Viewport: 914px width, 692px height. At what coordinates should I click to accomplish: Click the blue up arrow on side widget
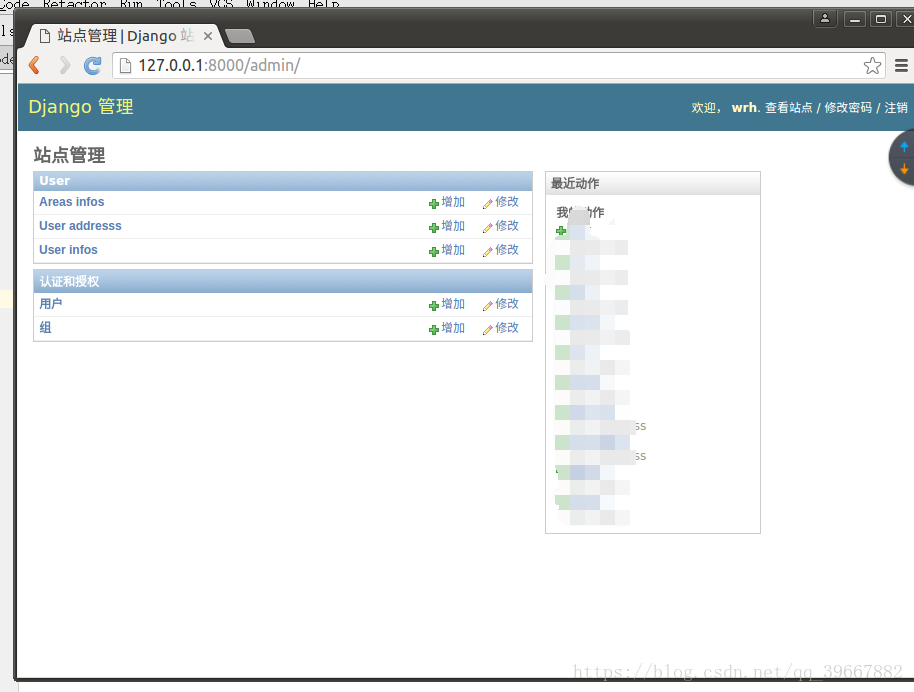904,147
